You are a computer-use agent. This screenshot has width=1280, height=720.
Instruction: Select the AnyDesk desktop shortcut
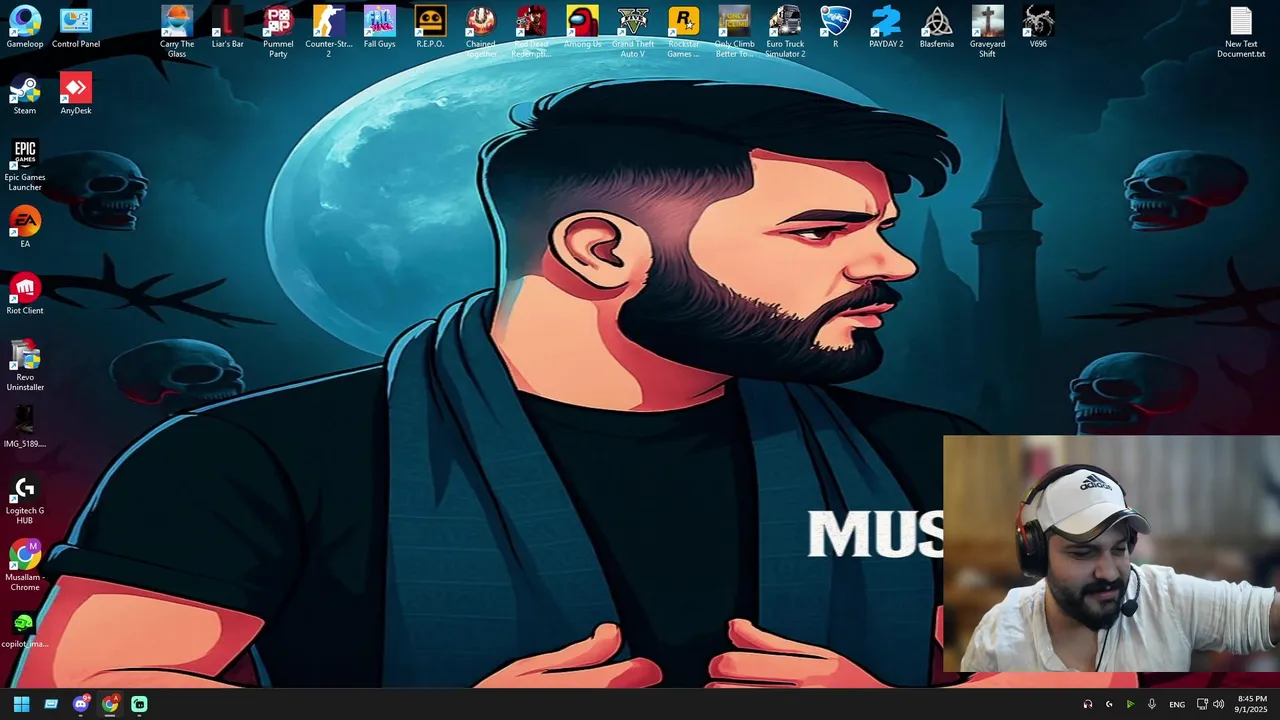coord(76,94)
